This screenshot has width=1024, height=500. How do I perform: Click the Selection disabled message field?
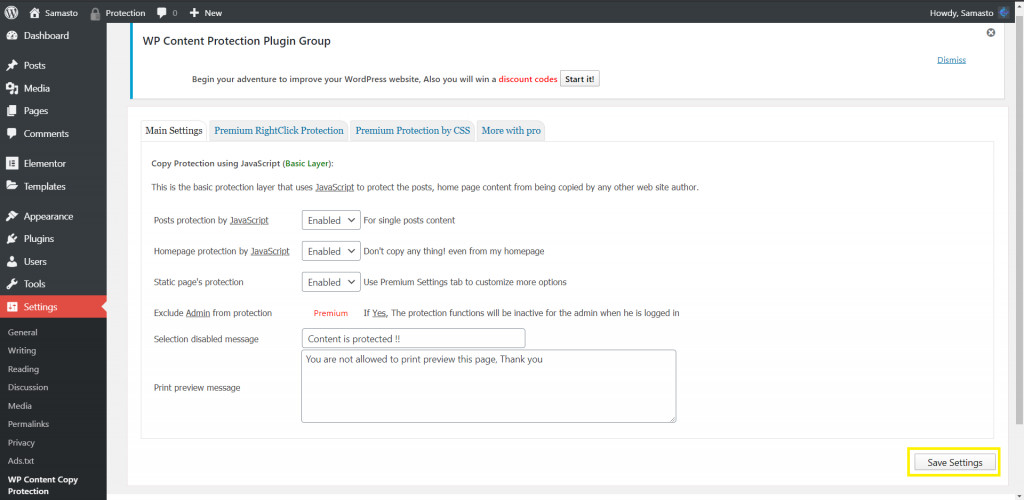pos(412,339)
